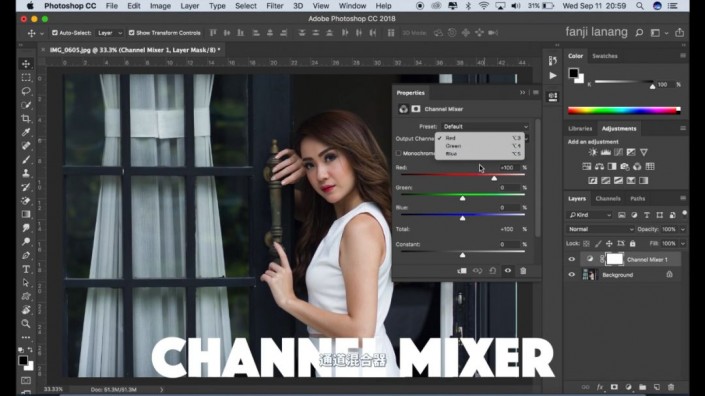
Task: Select the Spot Healing Brush tool
Action: (26, 146)
